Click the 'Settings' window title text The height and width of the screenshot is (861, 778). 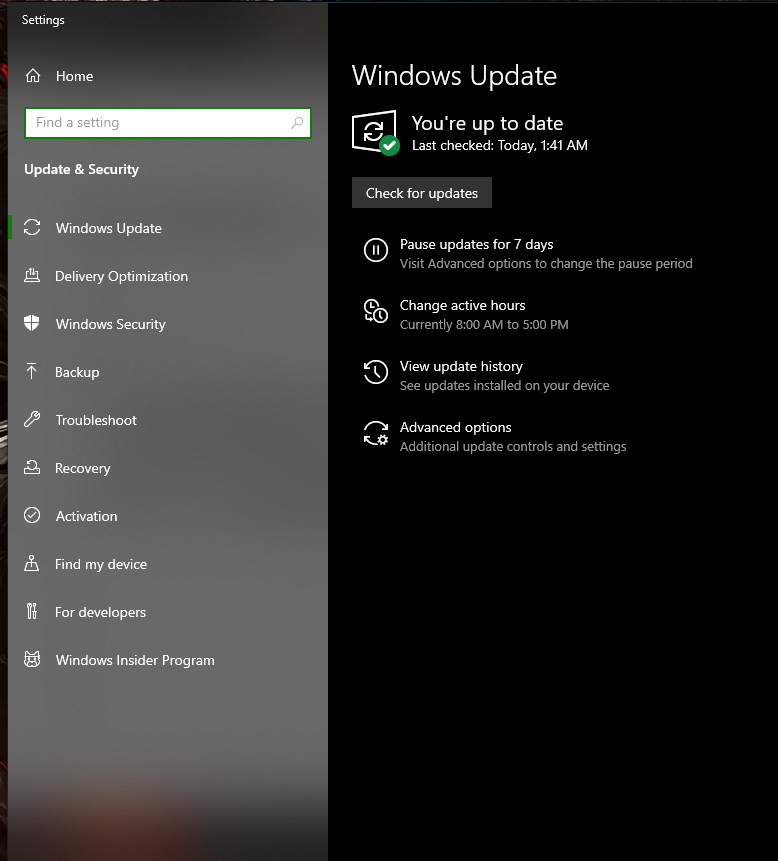click(43, 20)
